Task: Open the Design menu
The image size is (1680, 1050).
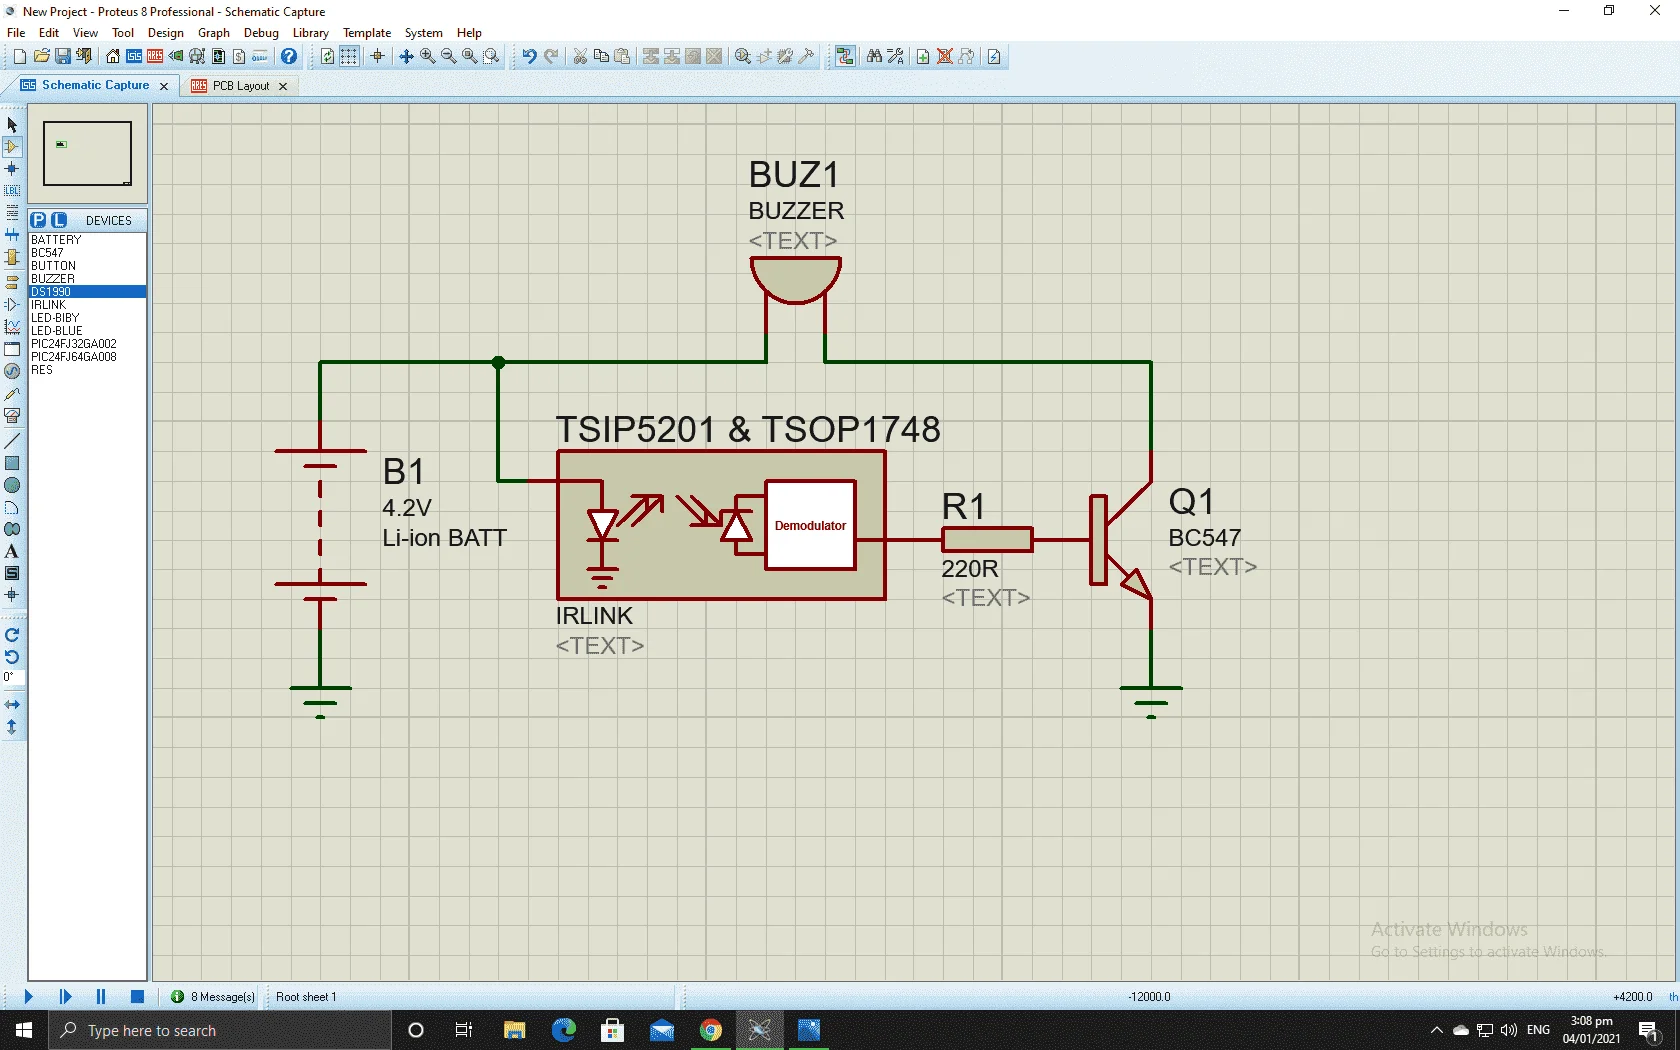Action: 166,33
